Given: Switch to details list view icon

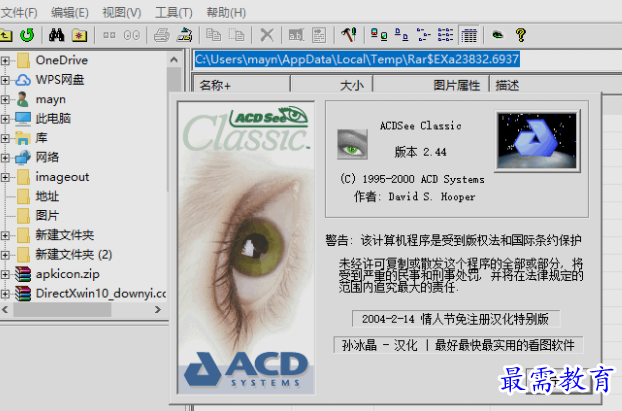Looking at the screenshot, I should pyautogui.click(x=445, y=35).
